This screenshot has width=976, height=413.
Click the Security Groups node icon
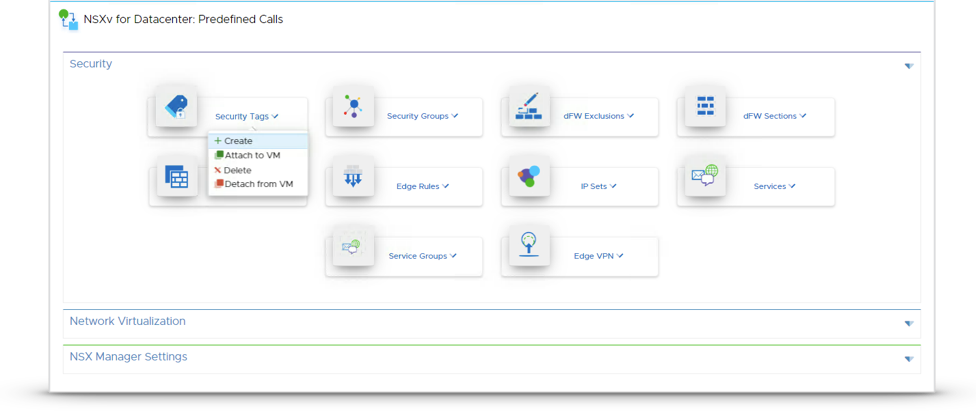(x=353, y=107)
